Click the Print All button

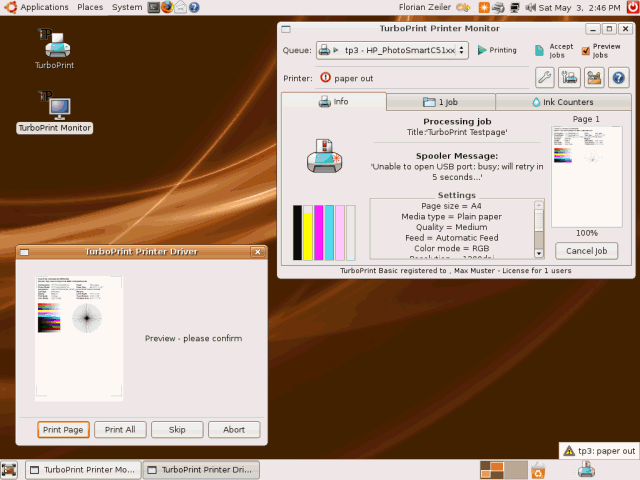coord(120,430)
